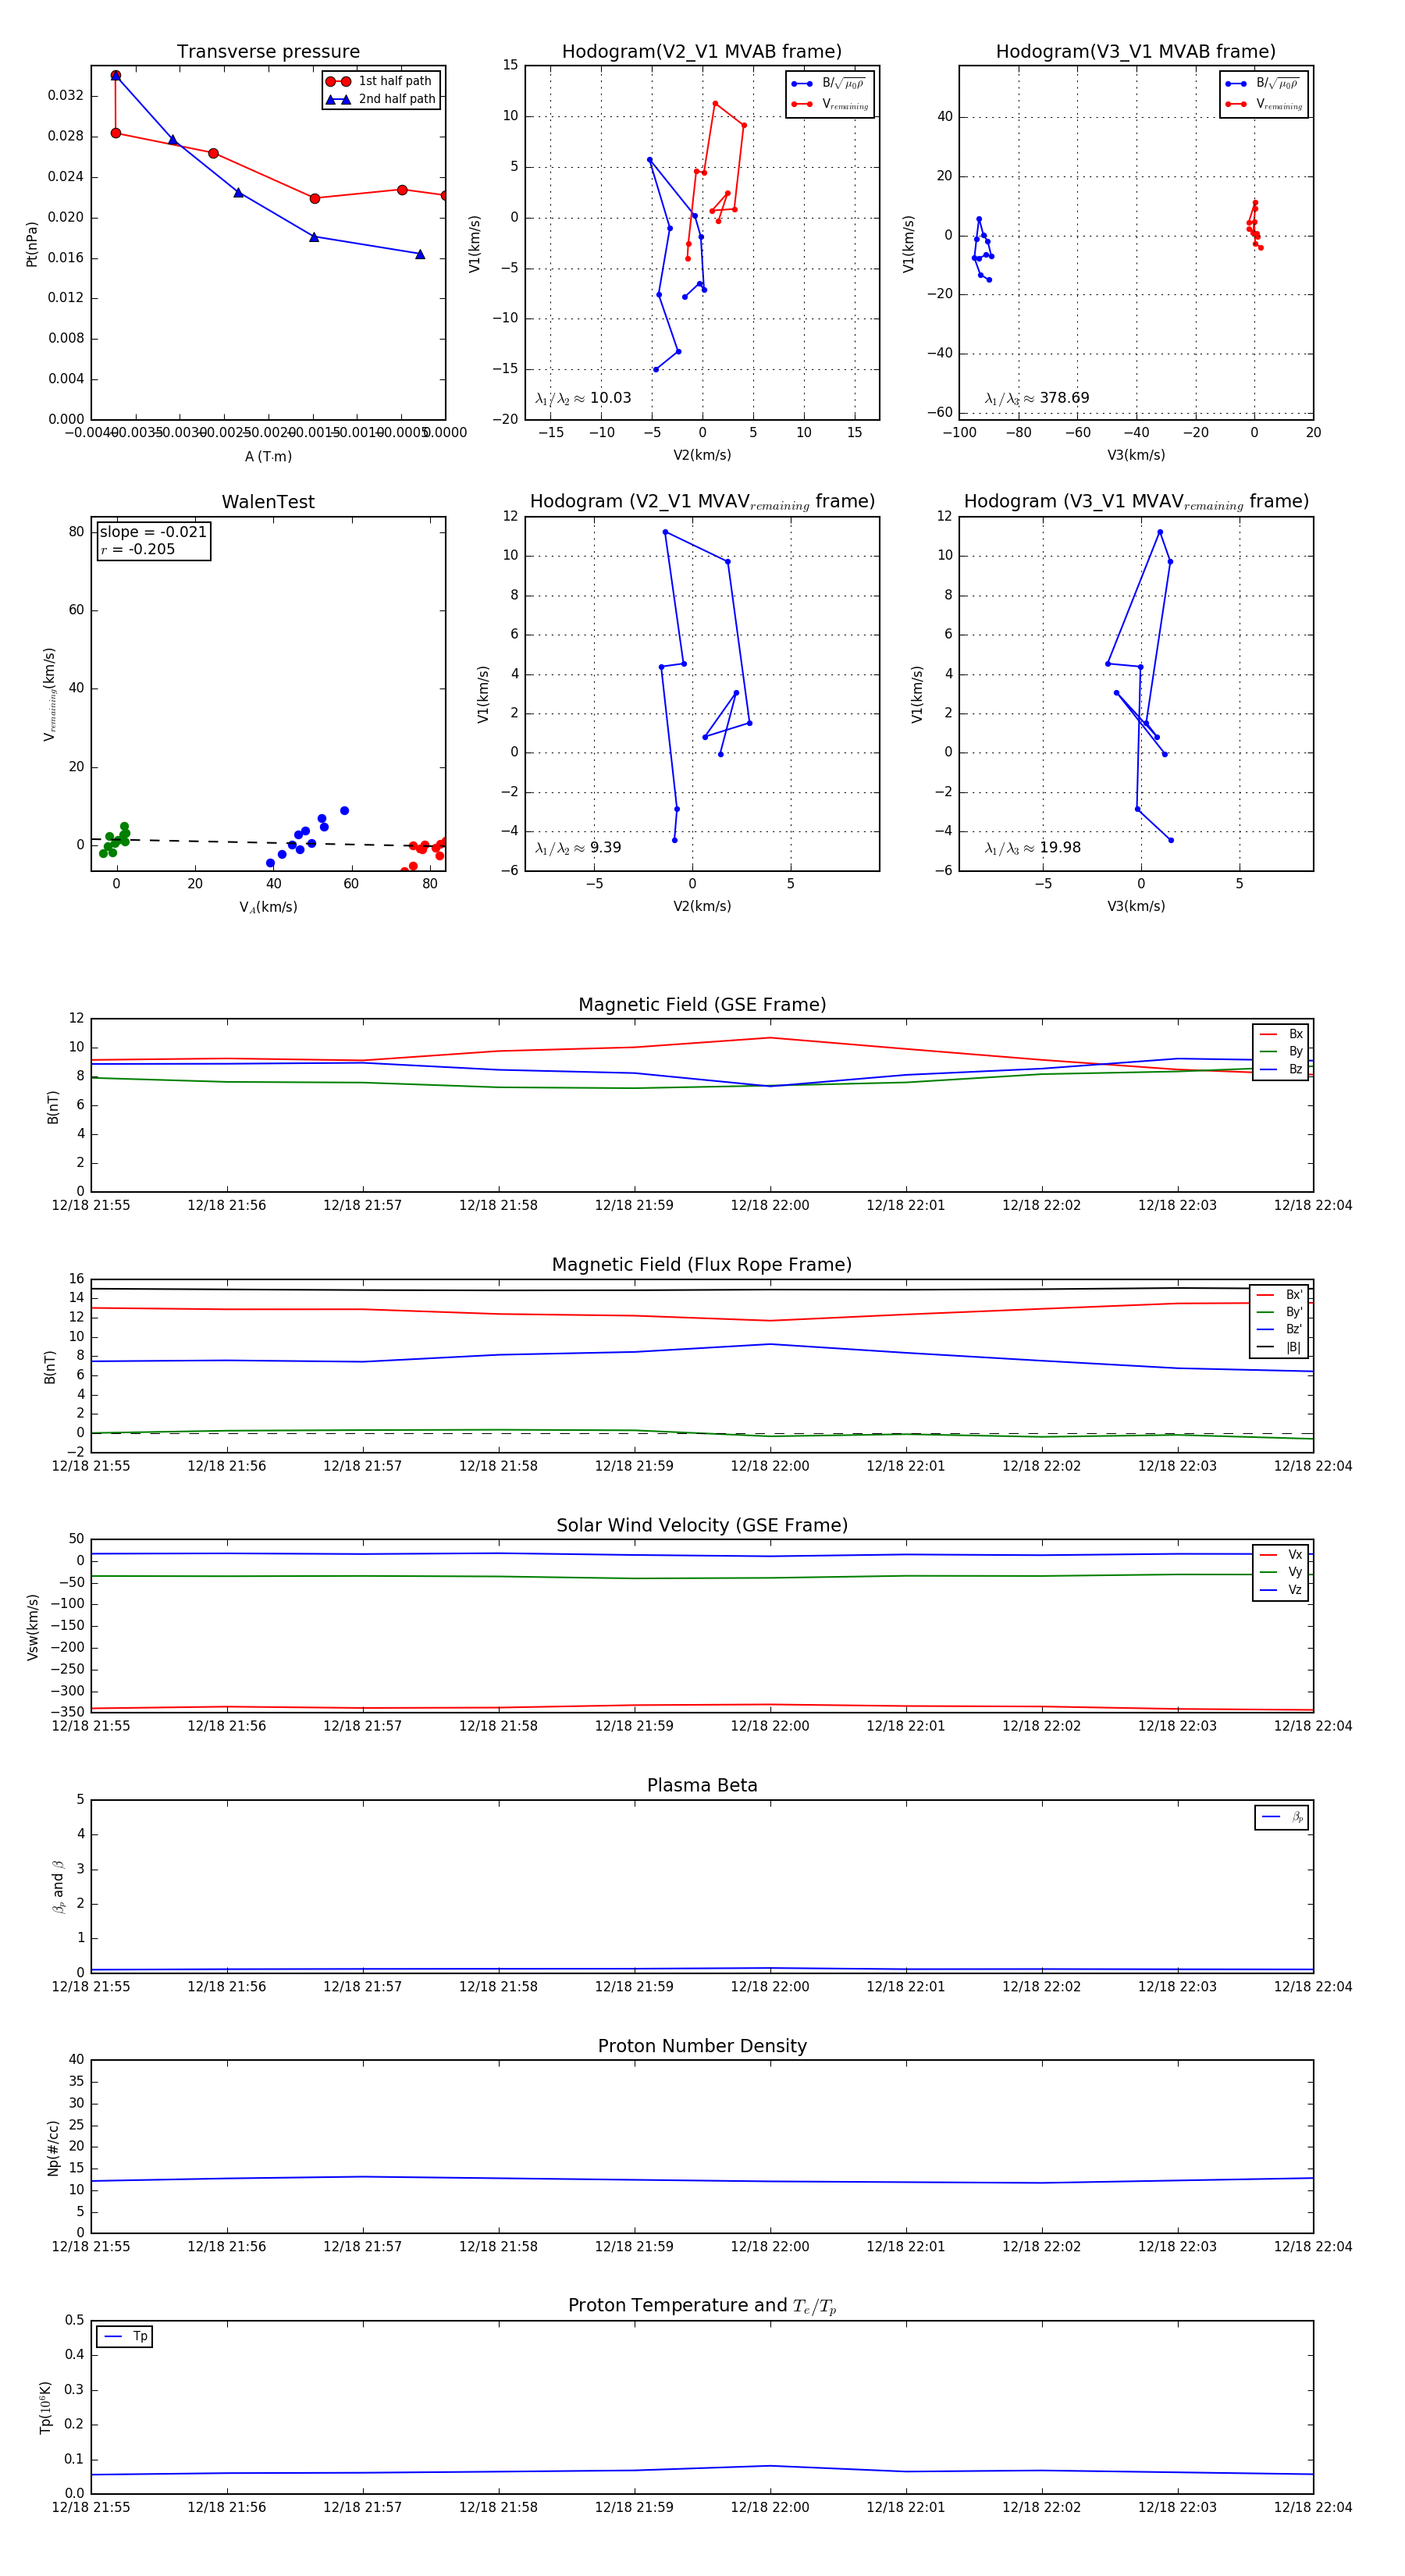The width and height of the screenshot is (1405, 2576).
Task: Click the 12/18 21:57 tick label under Proton Number Density
Action: click(362, 2246)
